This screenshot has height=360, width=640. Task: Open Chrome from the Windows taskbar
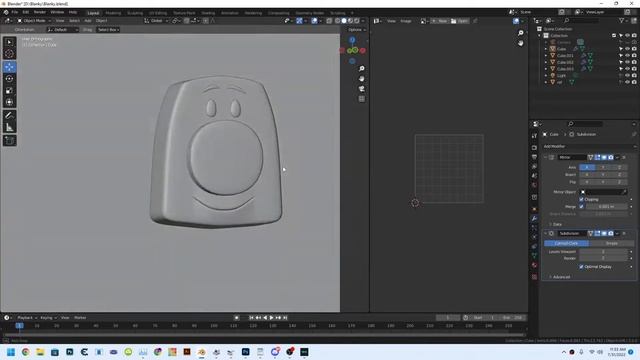[25, 352]
